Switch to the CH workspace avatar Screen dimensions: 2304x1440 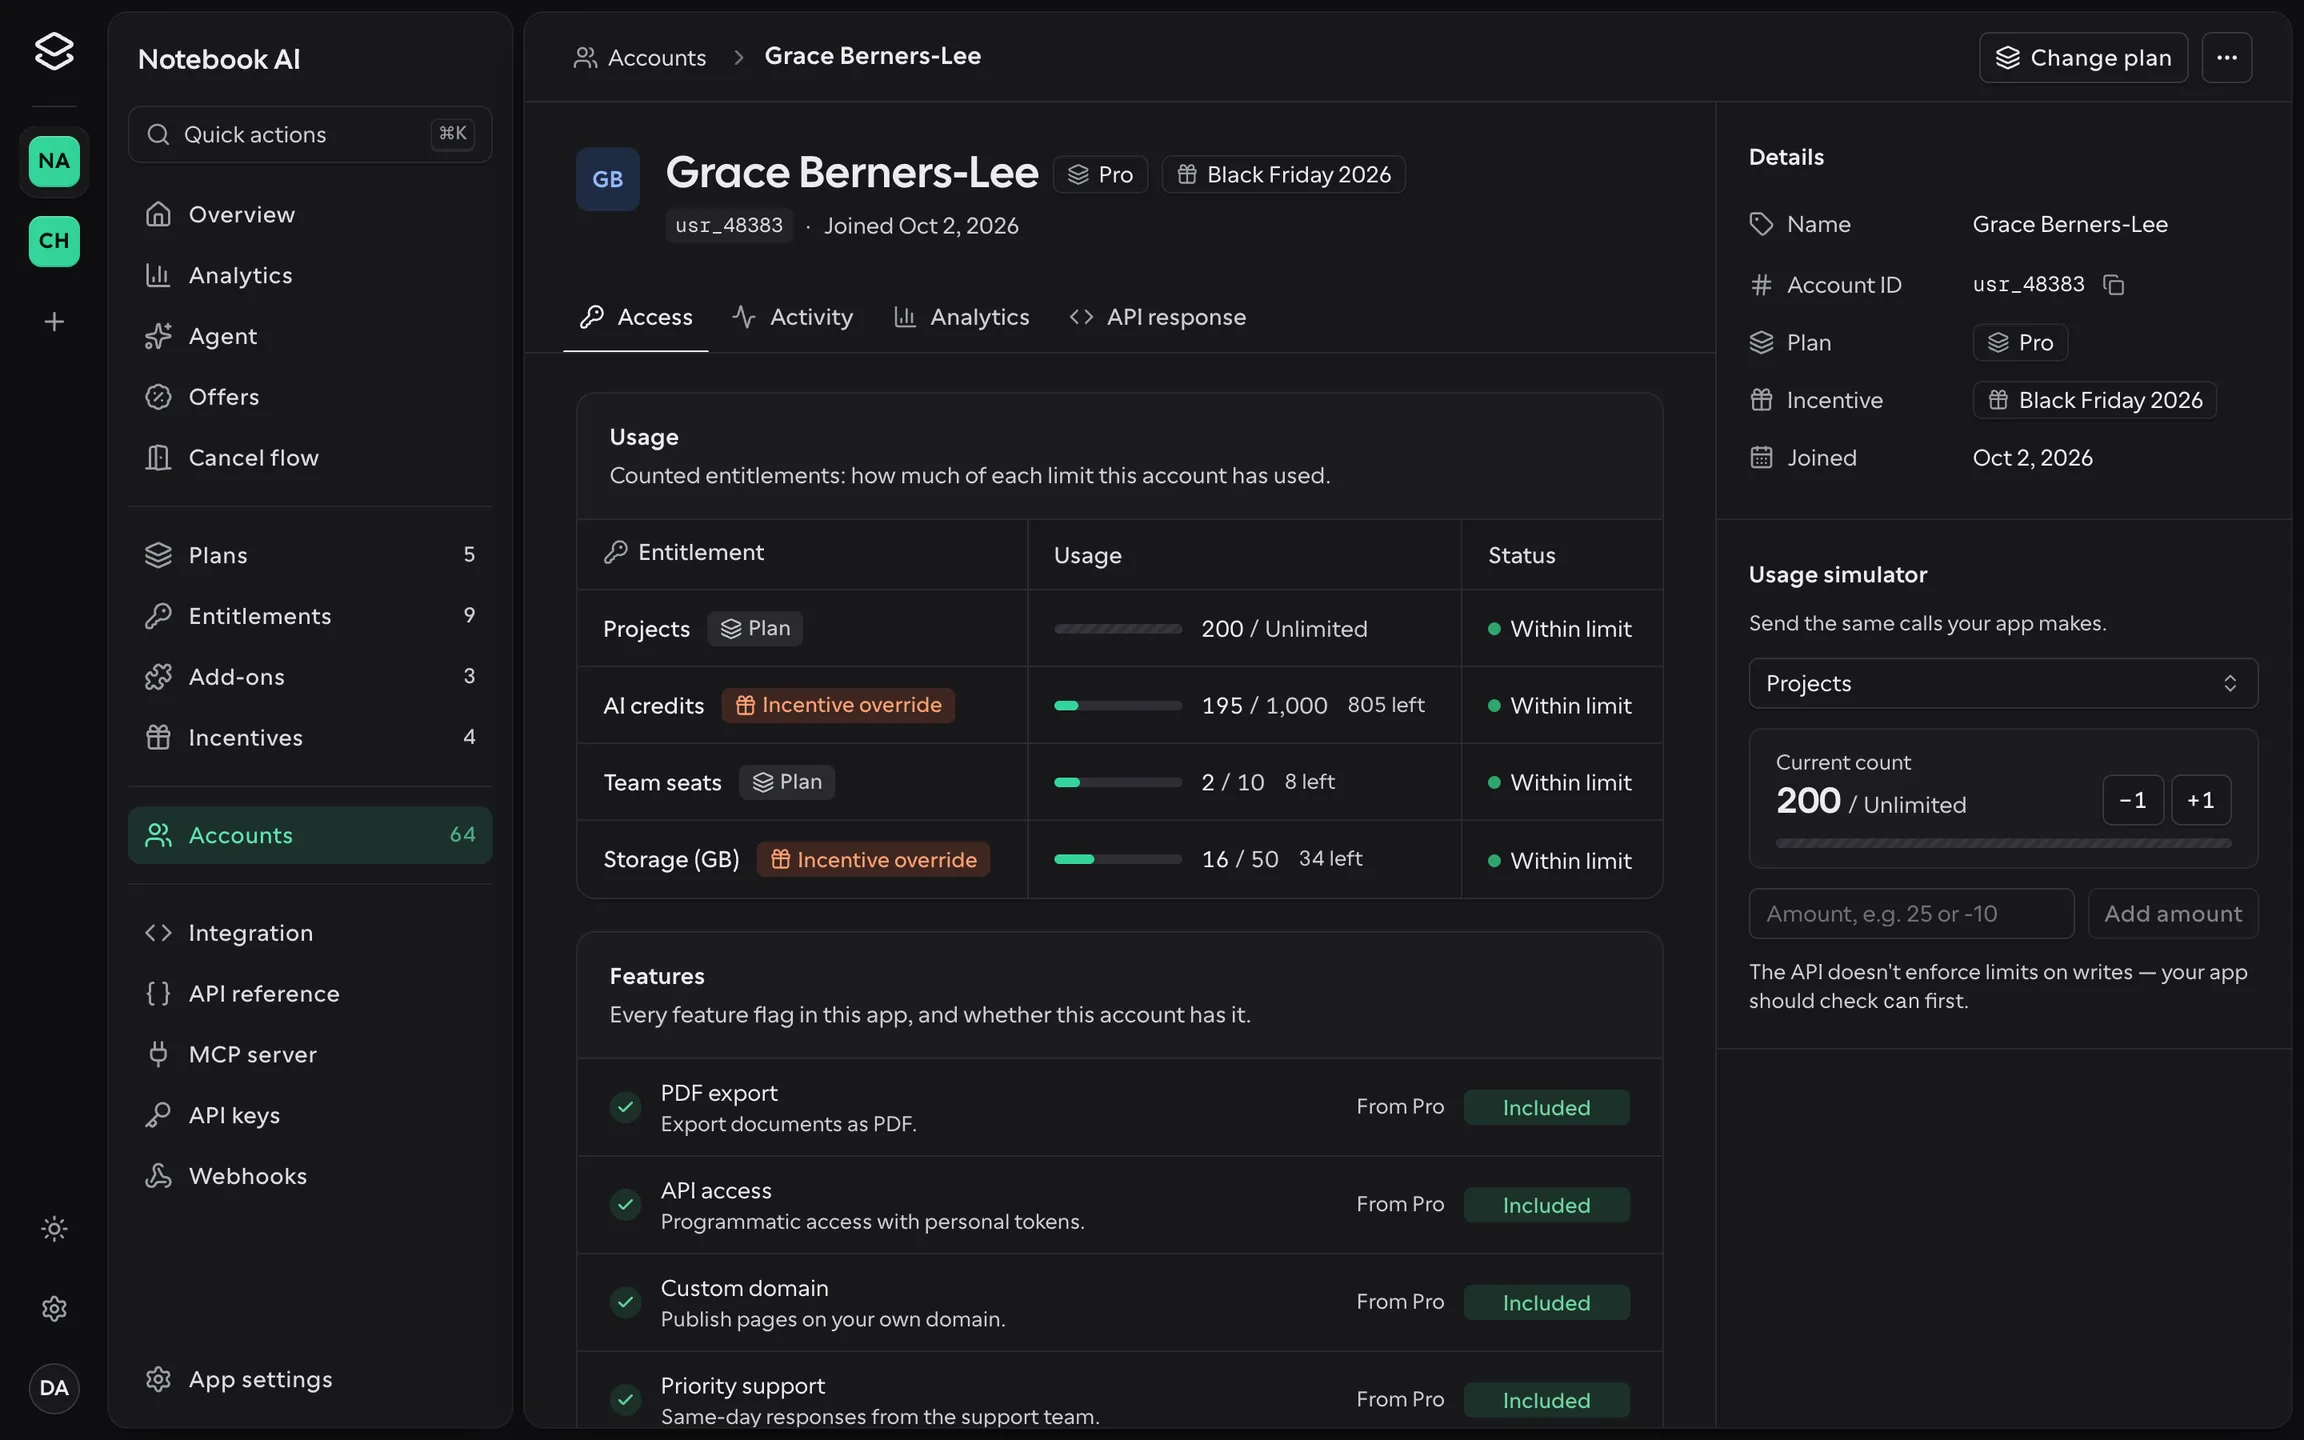[x=54, y=241]
